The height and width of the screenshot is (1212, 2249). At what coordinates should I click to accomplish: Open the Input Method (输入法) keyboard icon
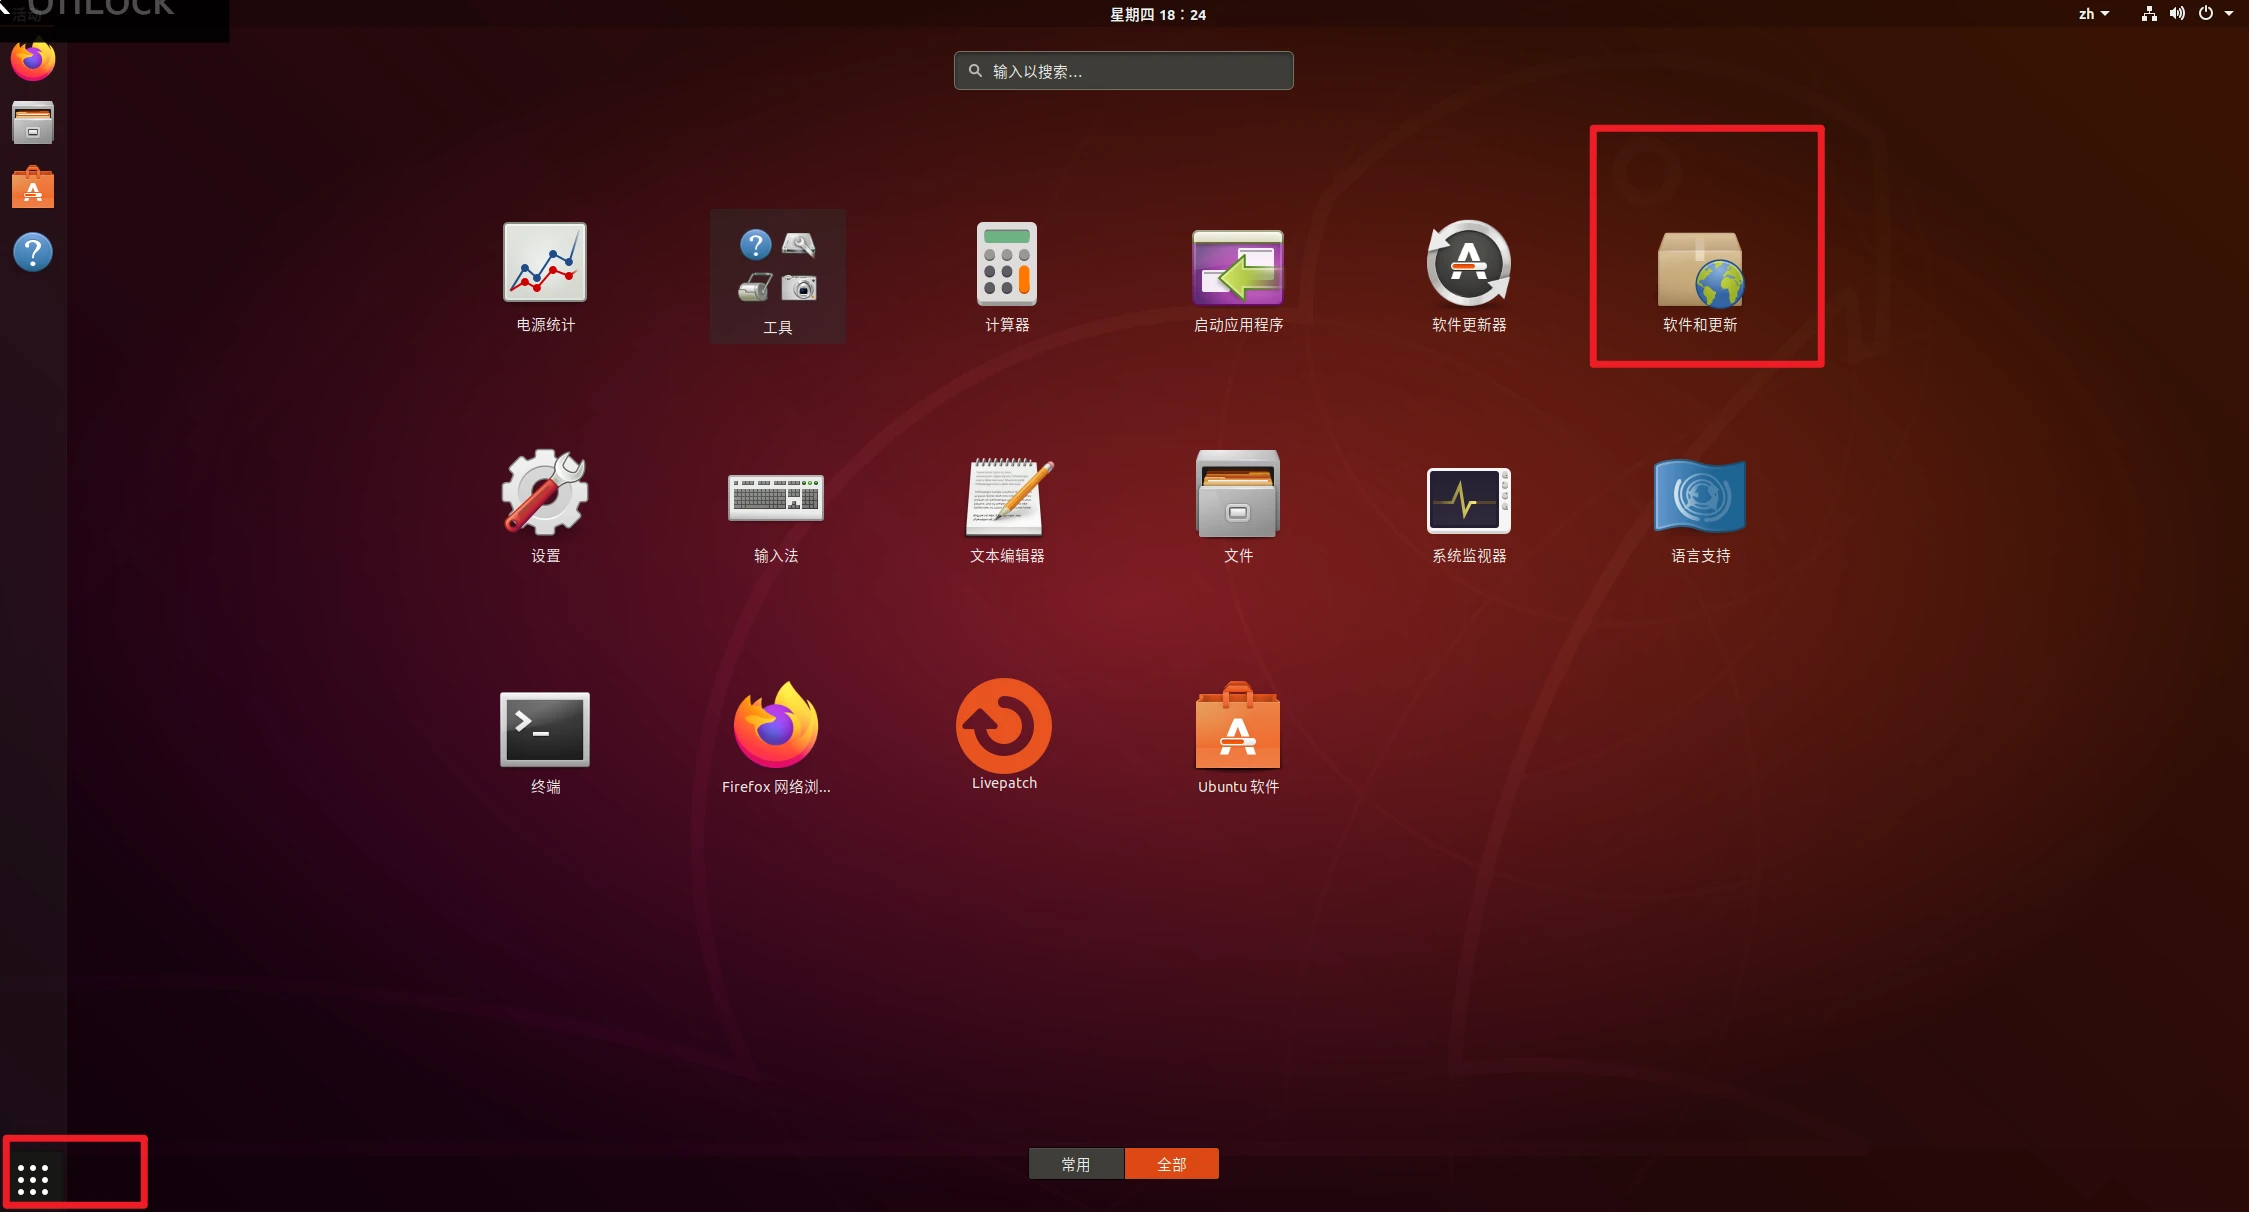click(x=776, y=497)
